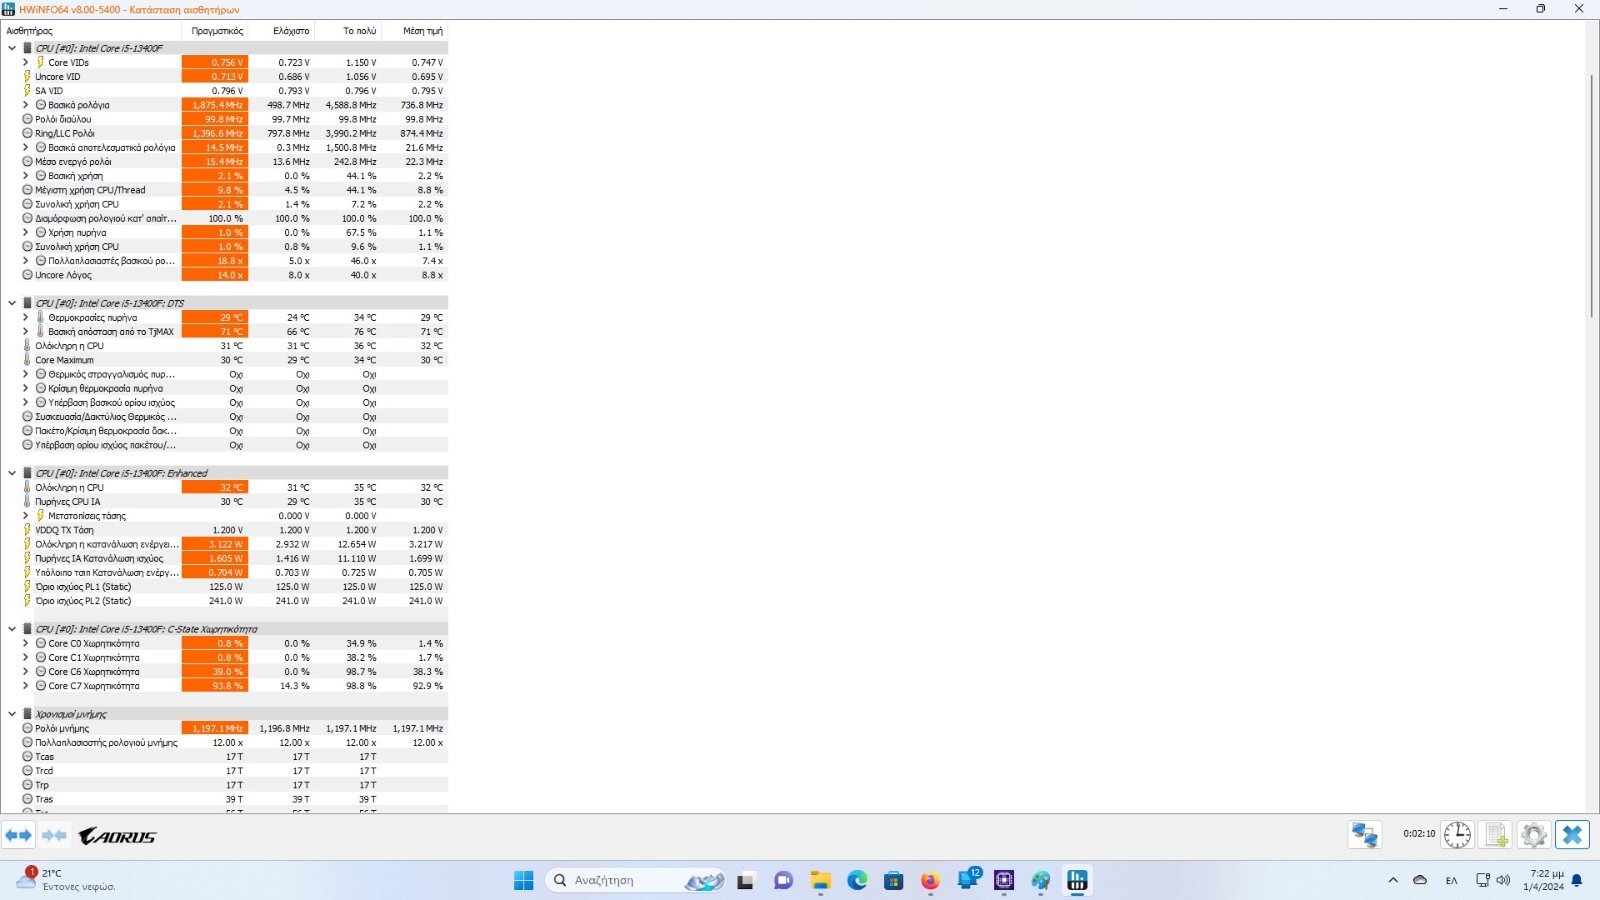The image size is (1600, 900).
Task: Switch input language via ΕΛ indicator
Action: coord(1451,880)
